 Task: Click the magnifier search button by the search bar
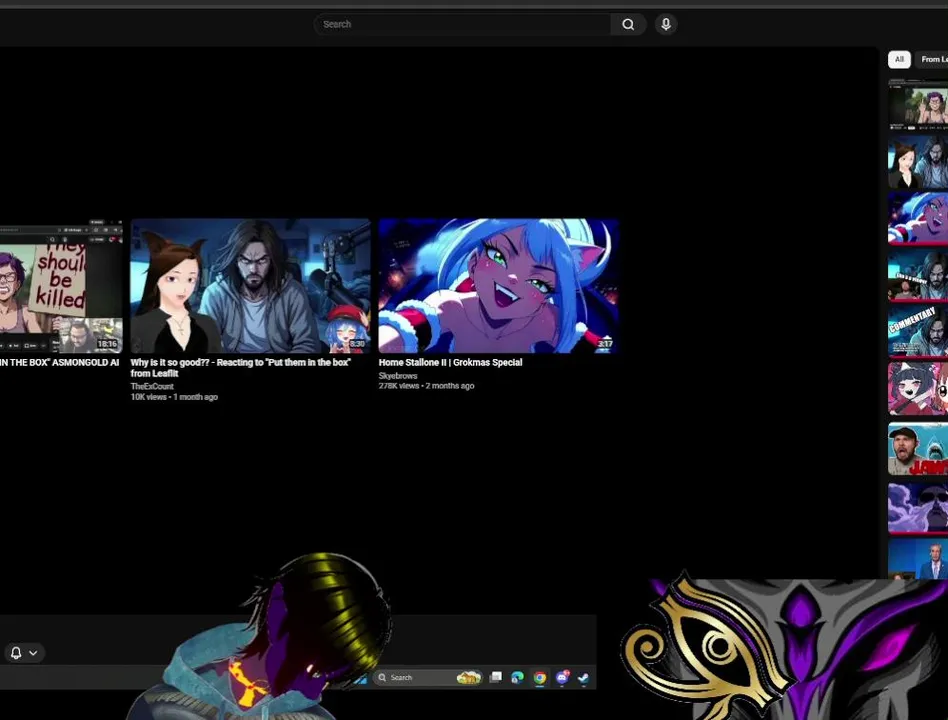coord(628,24)
